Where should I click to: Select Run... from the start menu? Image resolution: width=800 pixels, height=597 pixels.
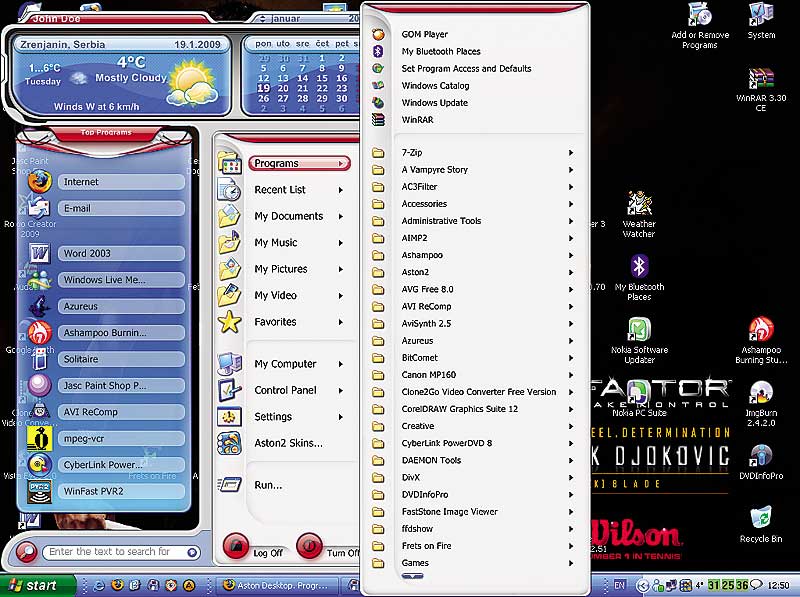pos(268,485)
